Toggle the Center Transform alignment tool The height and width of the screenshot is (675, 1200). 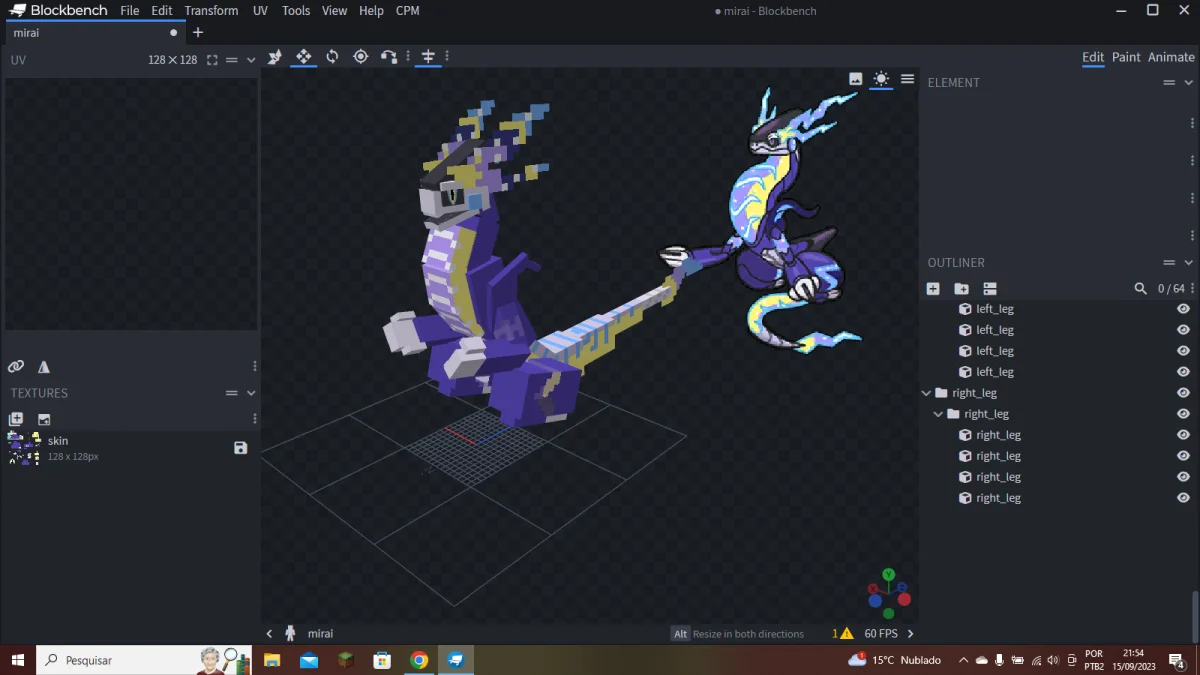428,57
